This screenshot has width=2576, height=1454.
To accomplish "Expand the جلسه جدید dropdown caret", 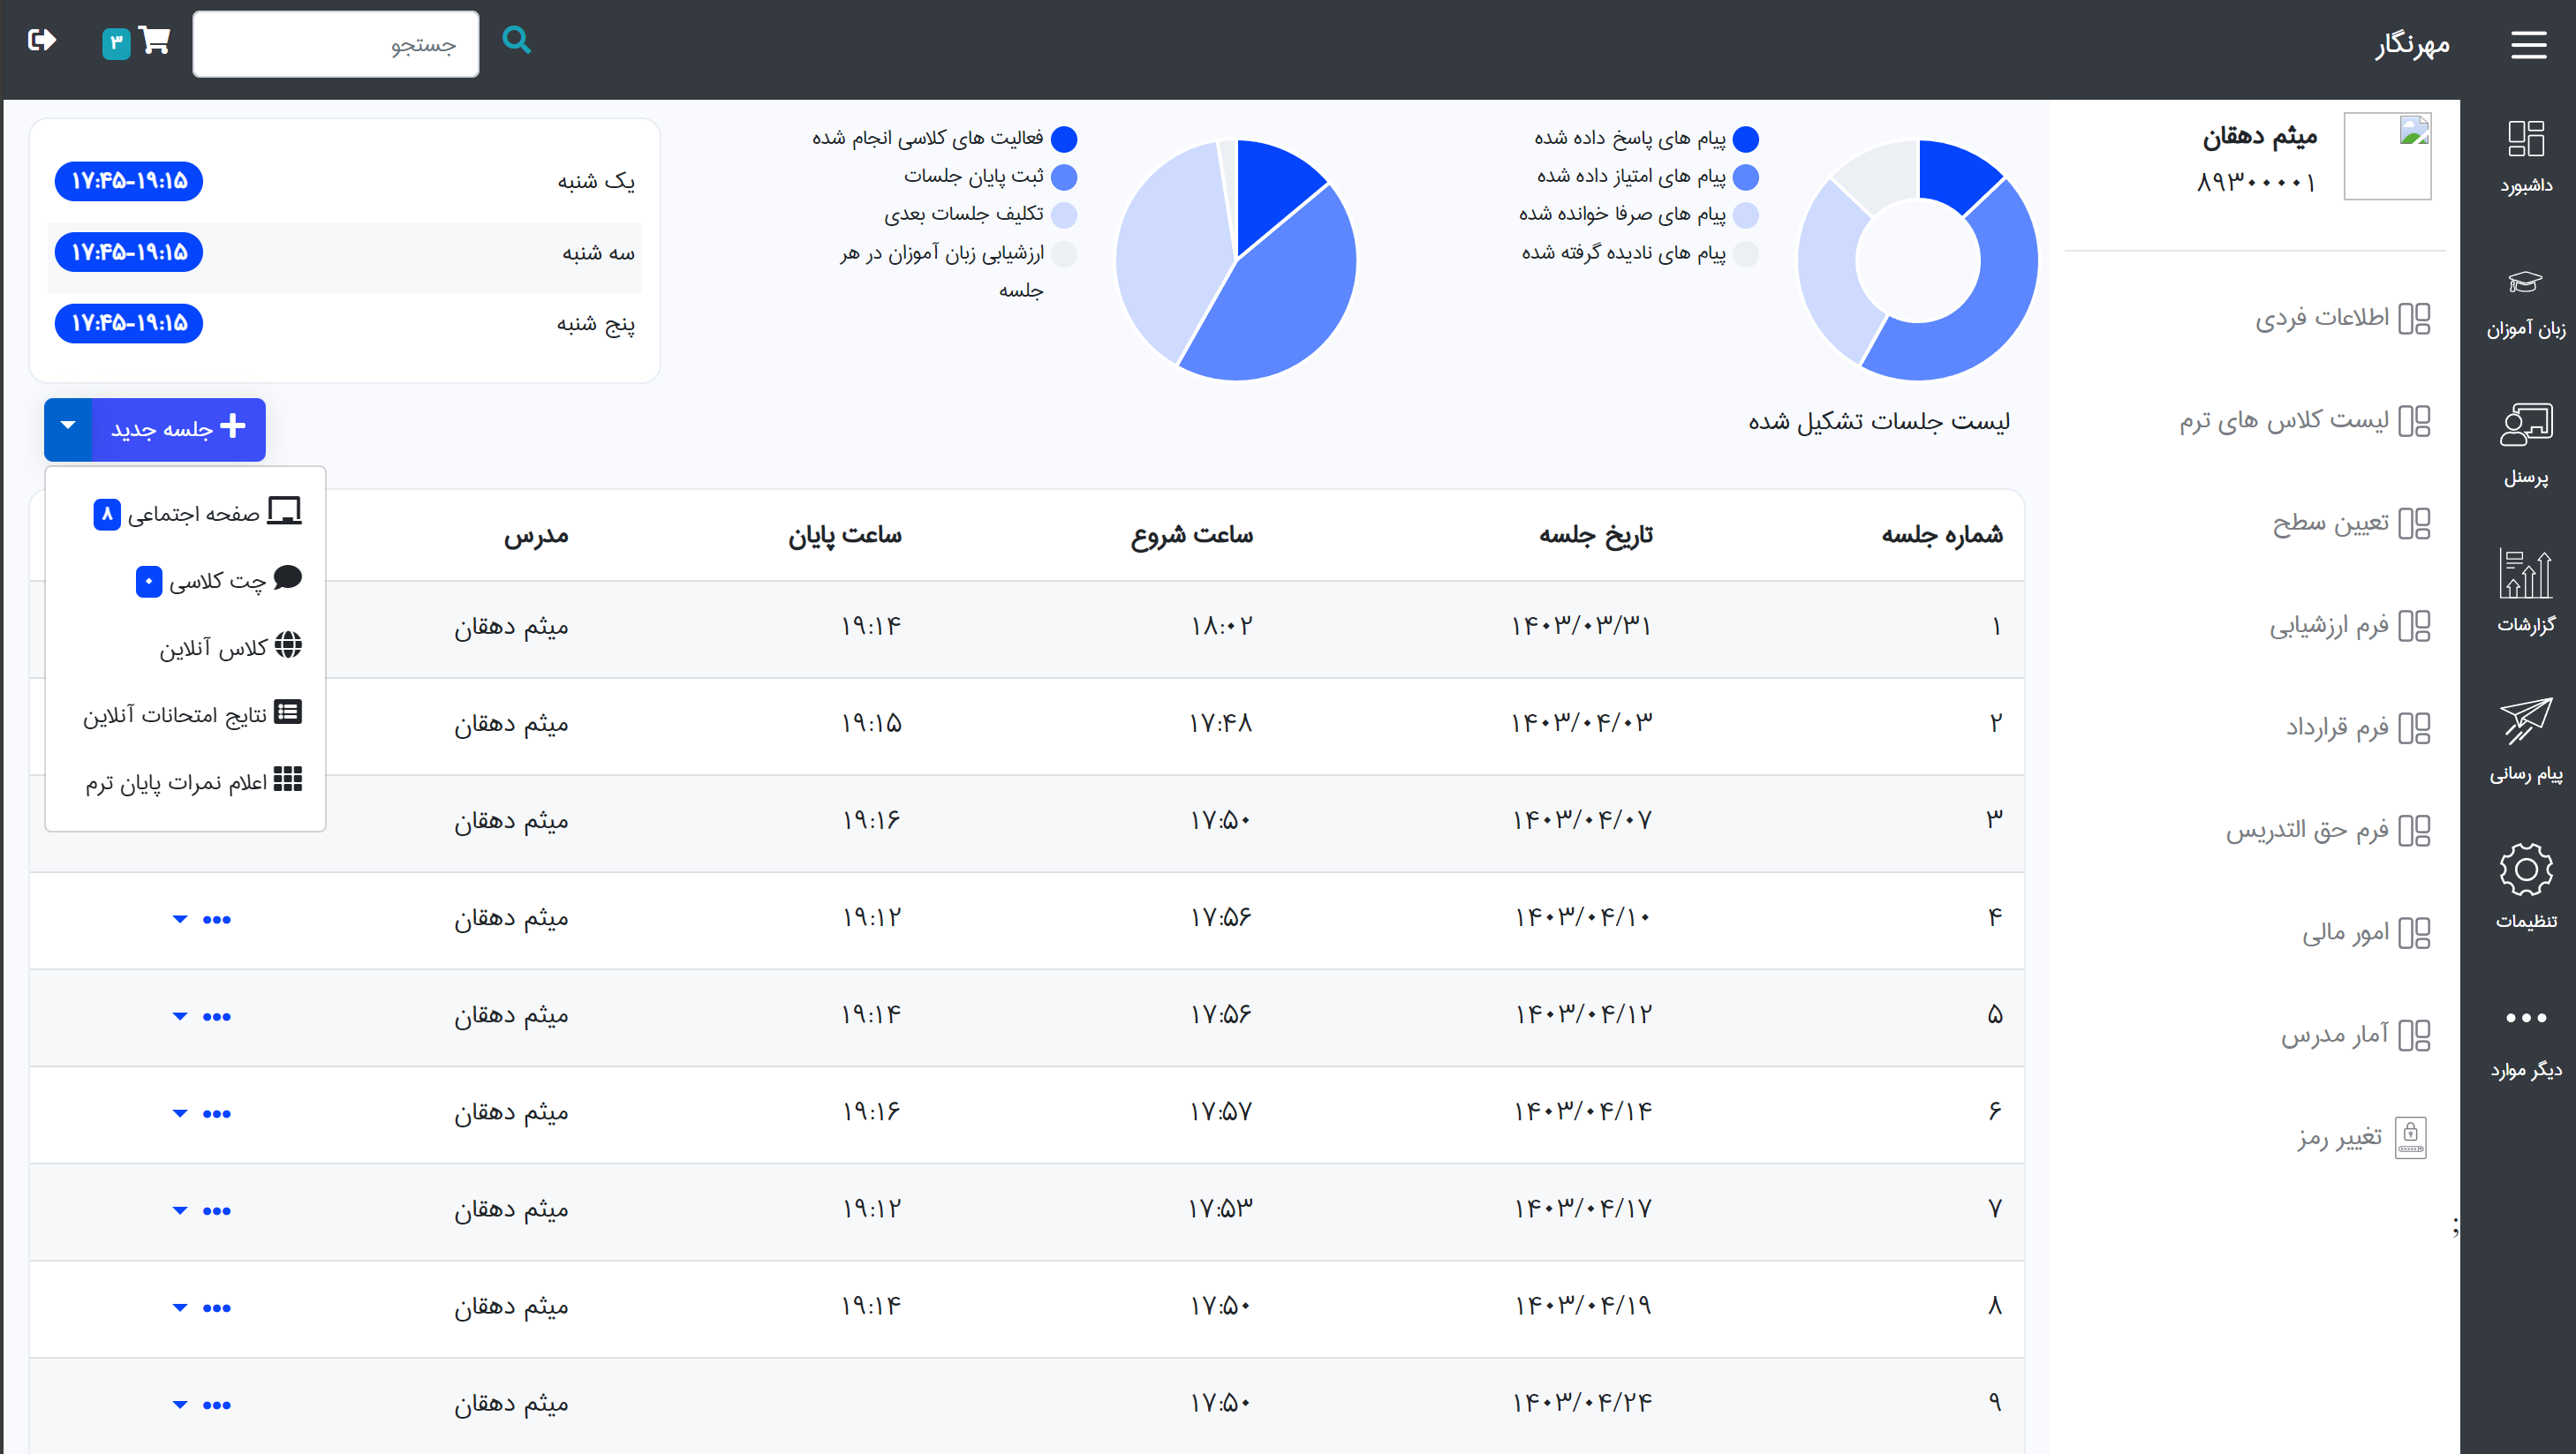I will [x=68, y=428].
